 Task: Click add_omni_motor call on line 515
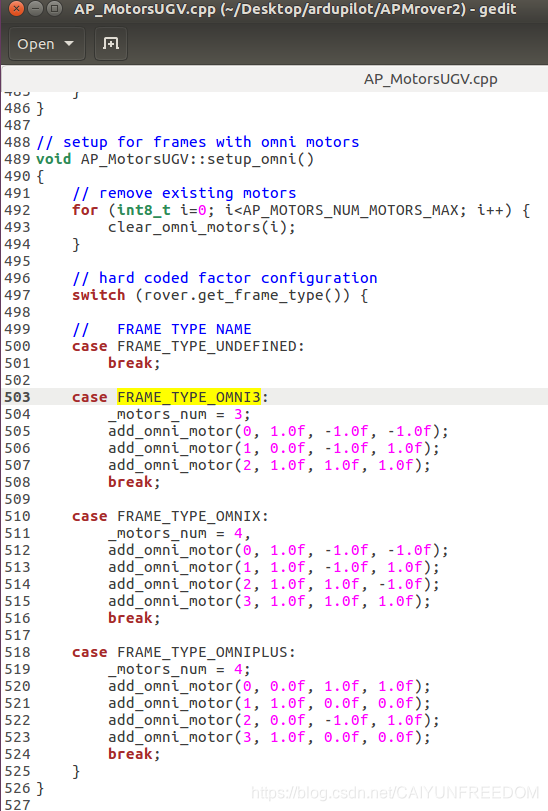click(x=269, y=601)
